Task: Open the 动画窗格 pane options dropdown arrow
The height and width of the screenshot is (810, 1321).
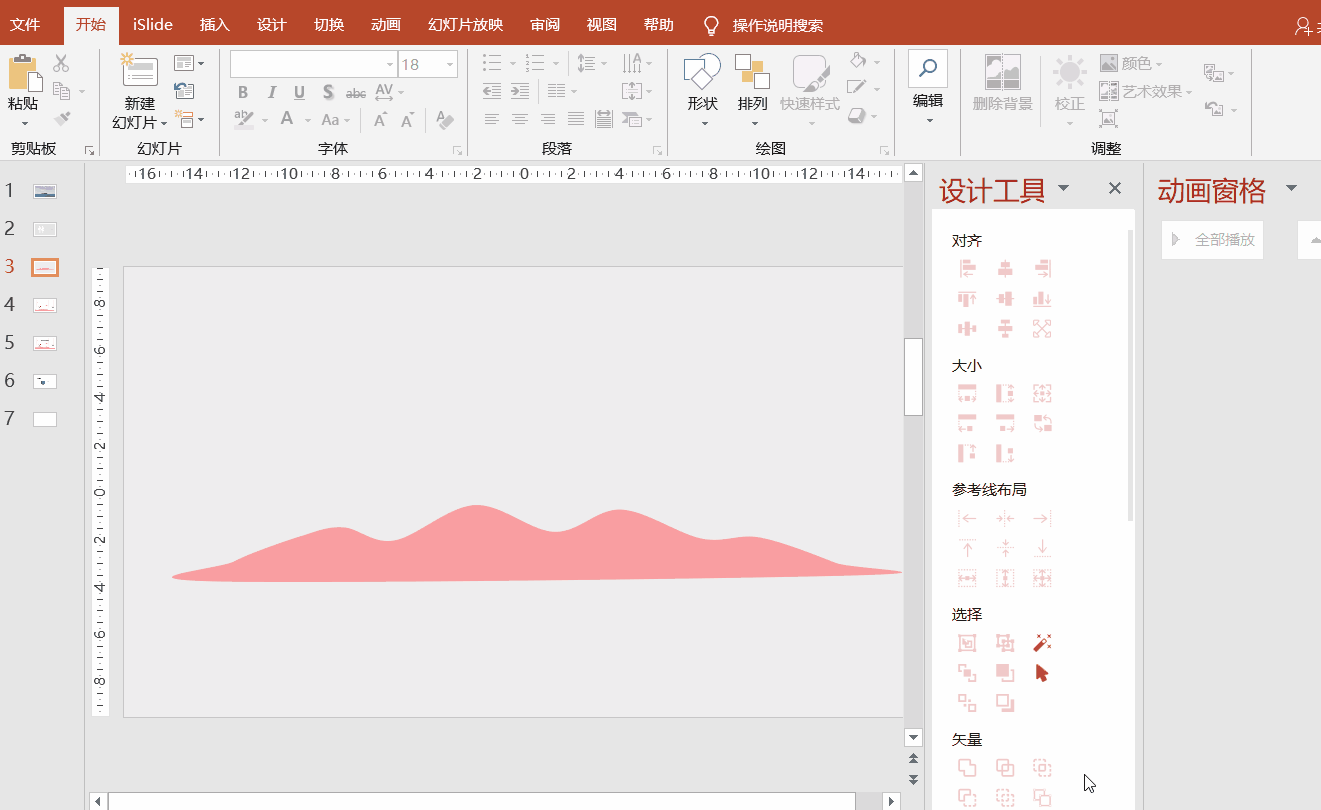Action: coord(1291,189)
